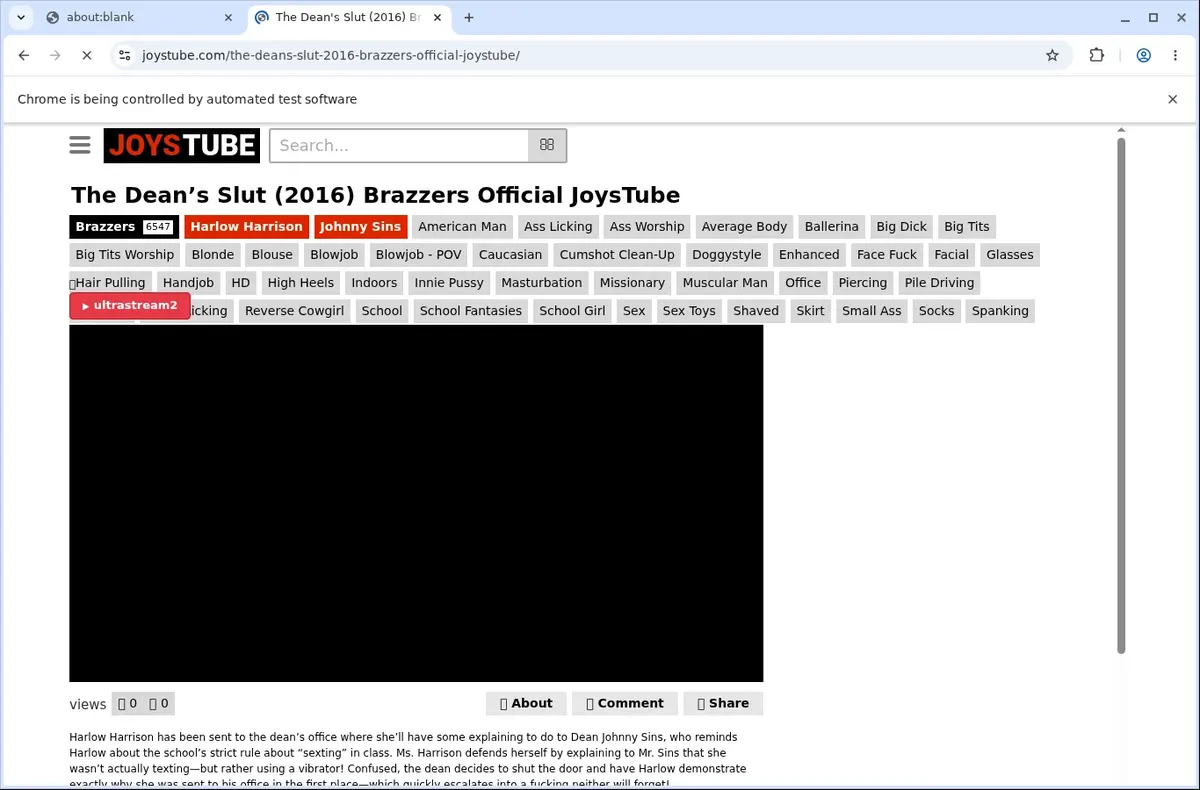Click the HD tag
This screenshot has height=790, width=1200.
tap(241, 283)
